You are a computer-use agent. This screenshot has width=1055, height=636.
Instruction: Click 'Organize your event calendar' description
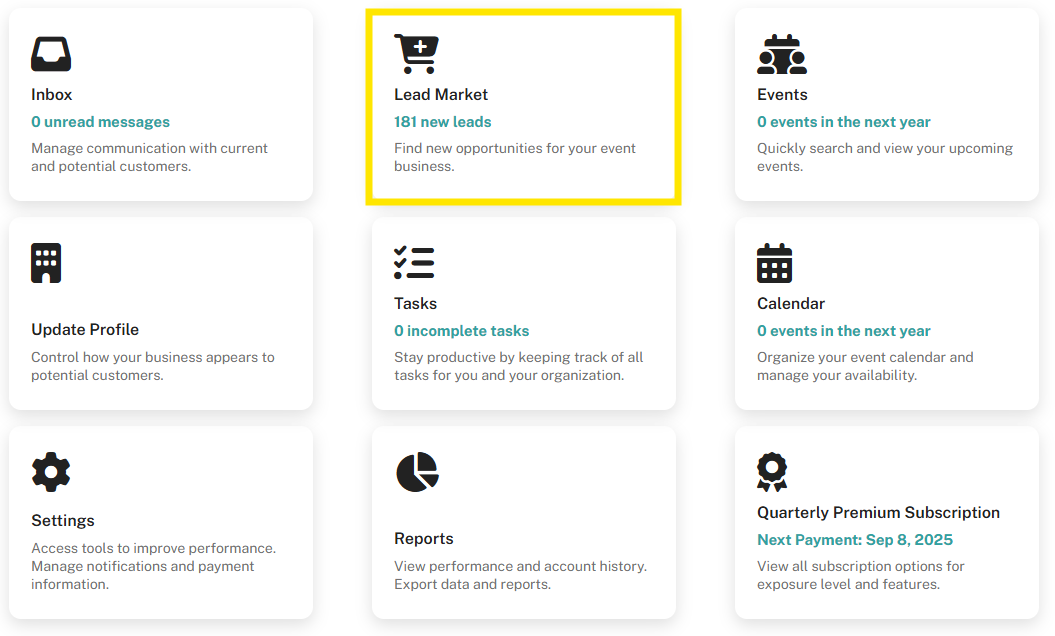865,366
